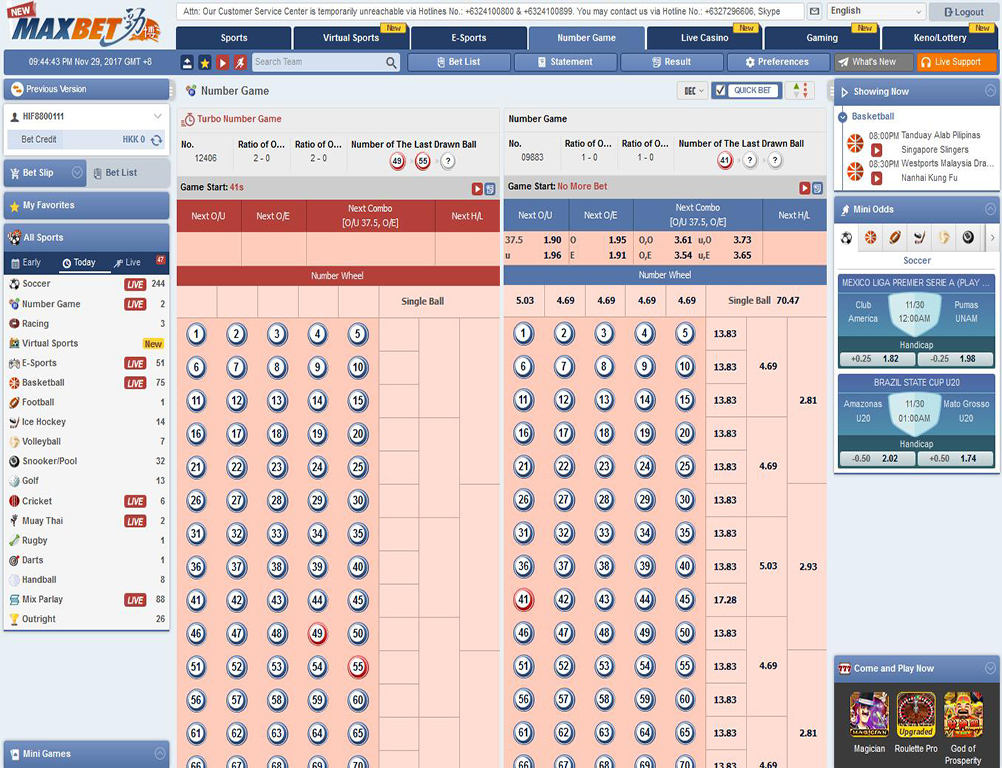Screen dimensions: 1002x768
Task: Select the rugby ball icon in Mini Odds strip
Action: [893, 237]
